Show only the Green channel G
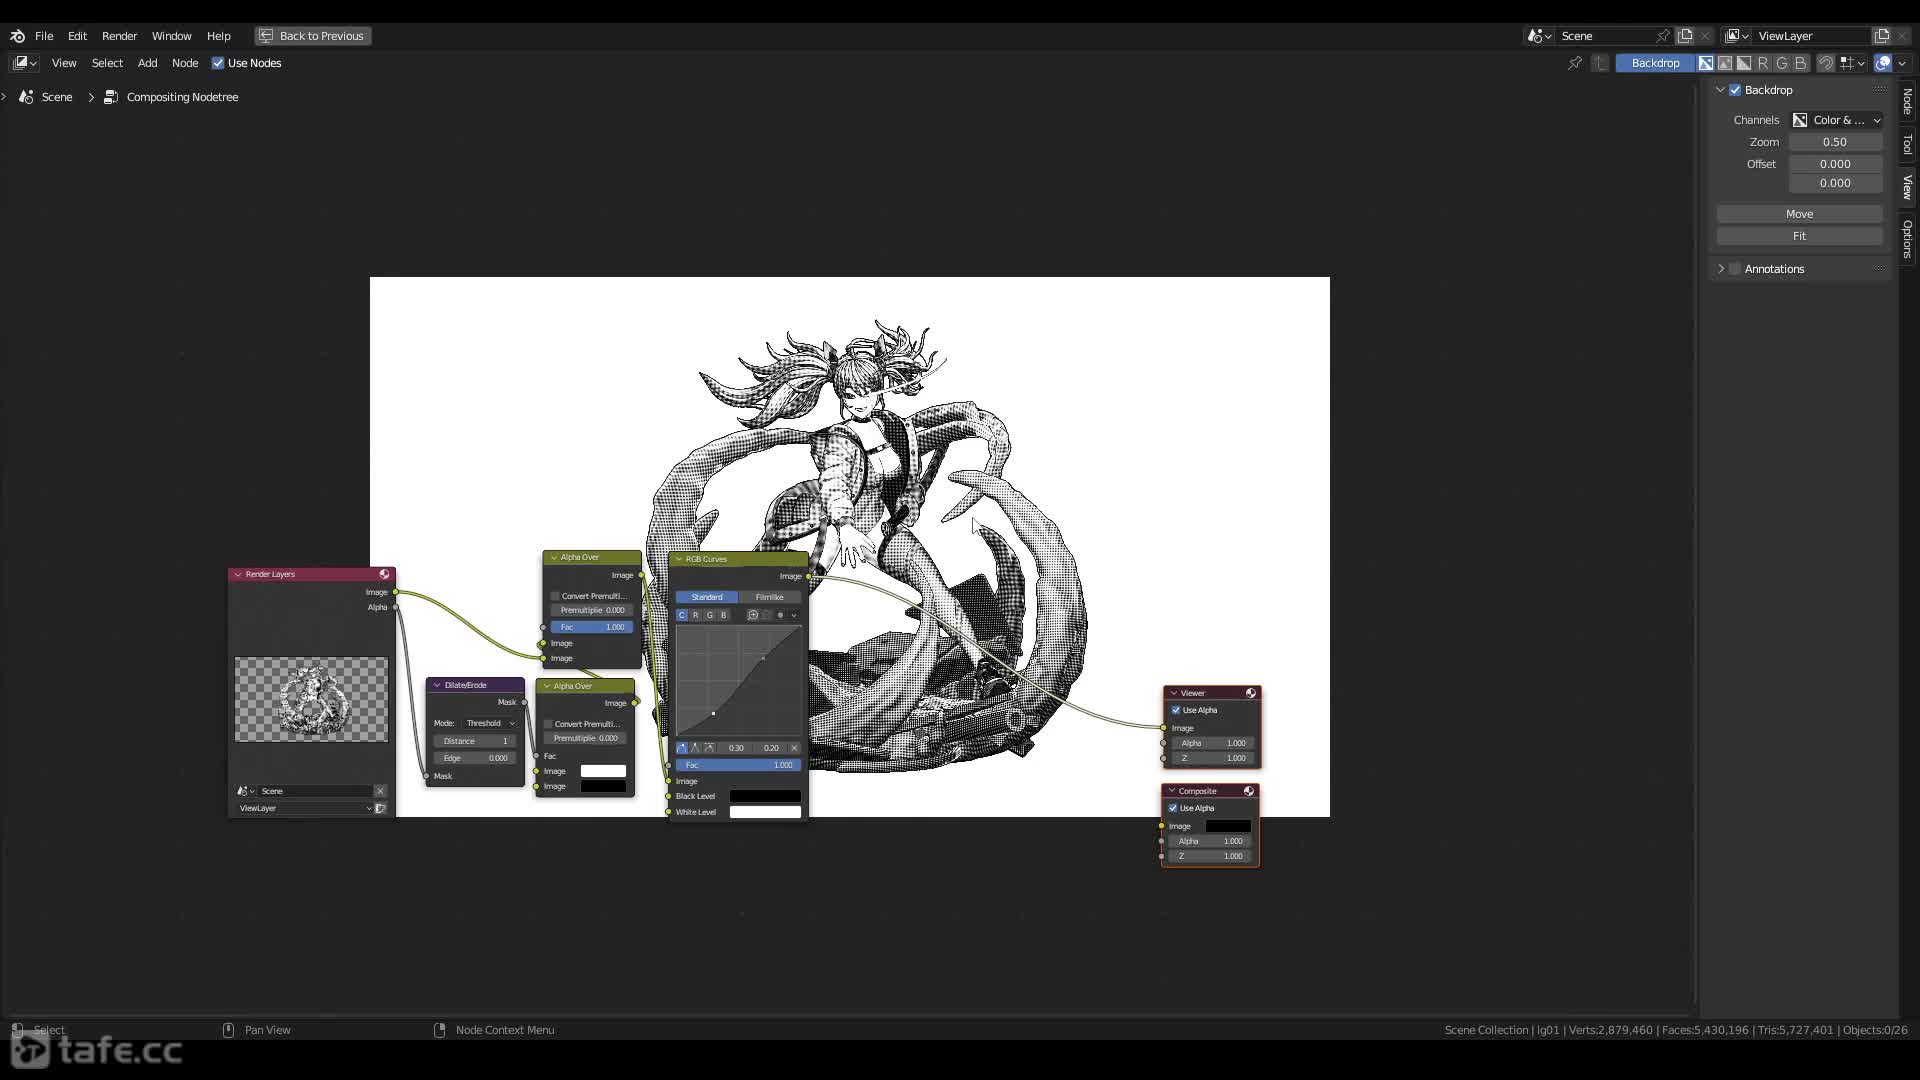The height and width of the screenshot is (1080, 1920). (1782, 63)
